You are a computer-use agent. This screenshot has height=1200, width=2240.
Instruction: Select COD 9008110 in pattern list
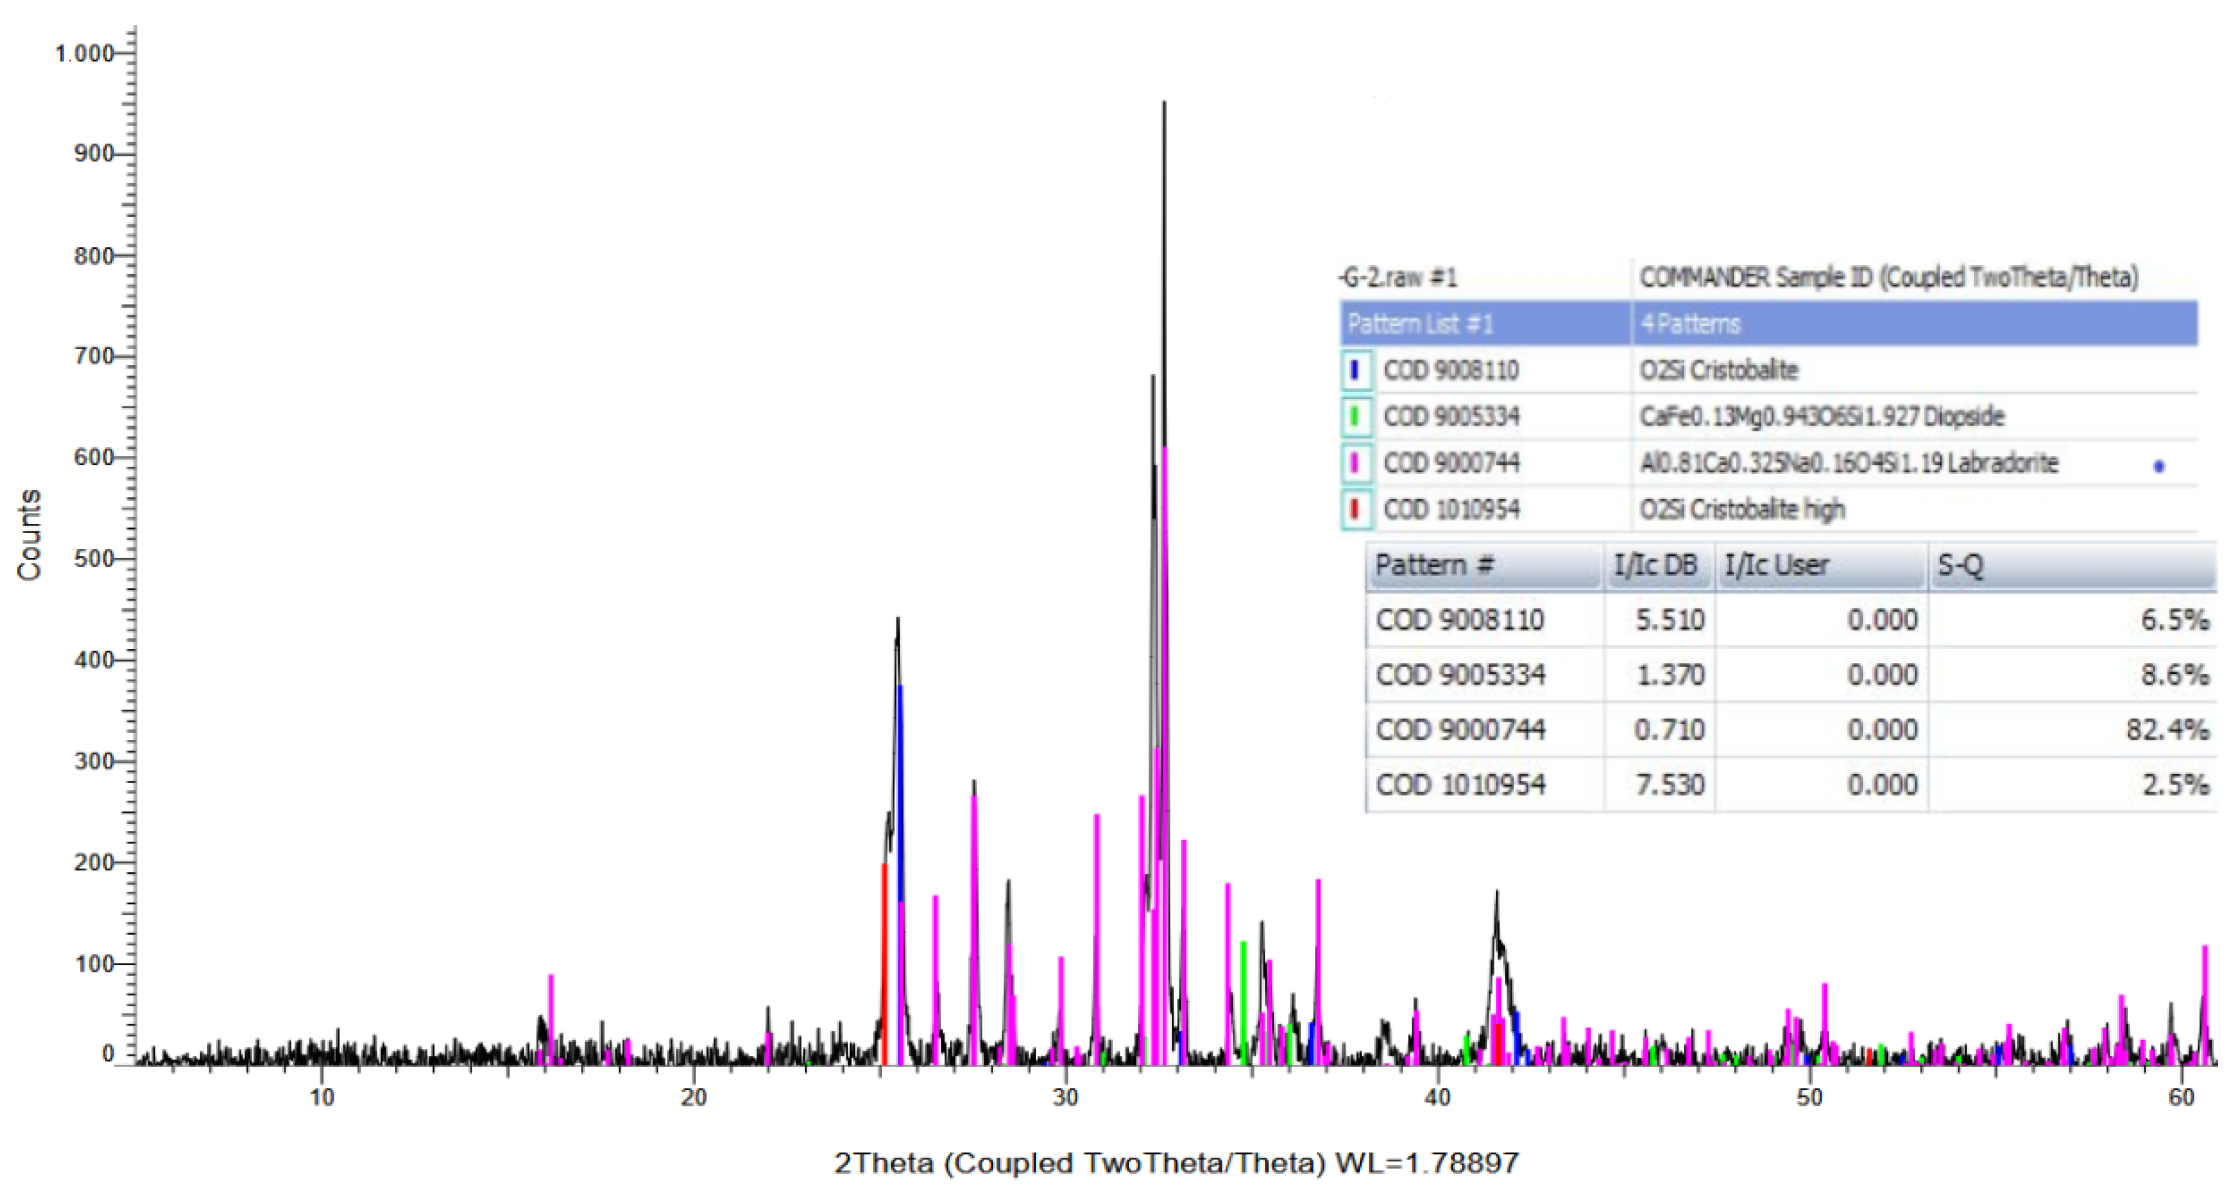(1451, 371)
